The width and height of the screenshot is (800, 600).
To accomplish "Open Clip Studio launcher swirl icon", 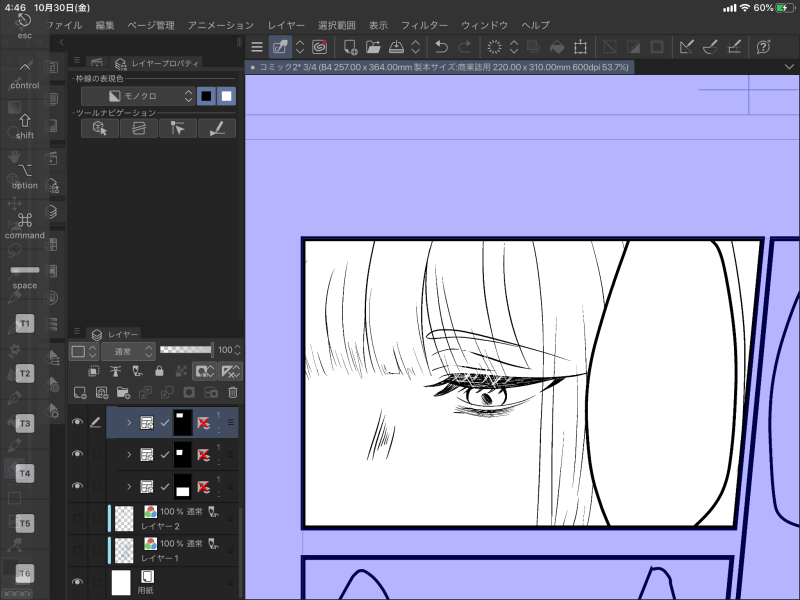I will (x=319, y=47).
